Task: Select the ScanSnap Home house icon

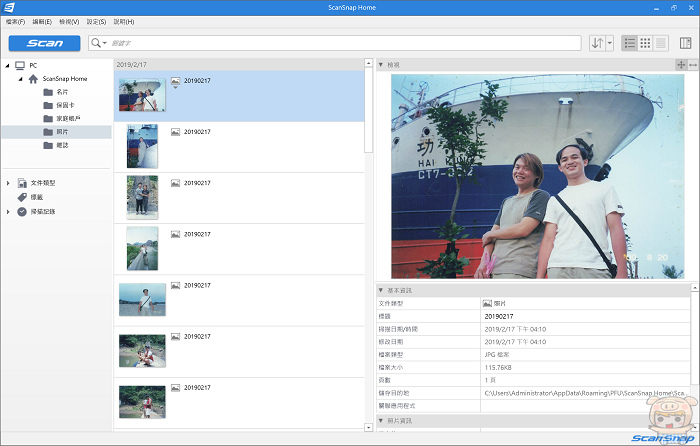Action: tap(33, 79)
